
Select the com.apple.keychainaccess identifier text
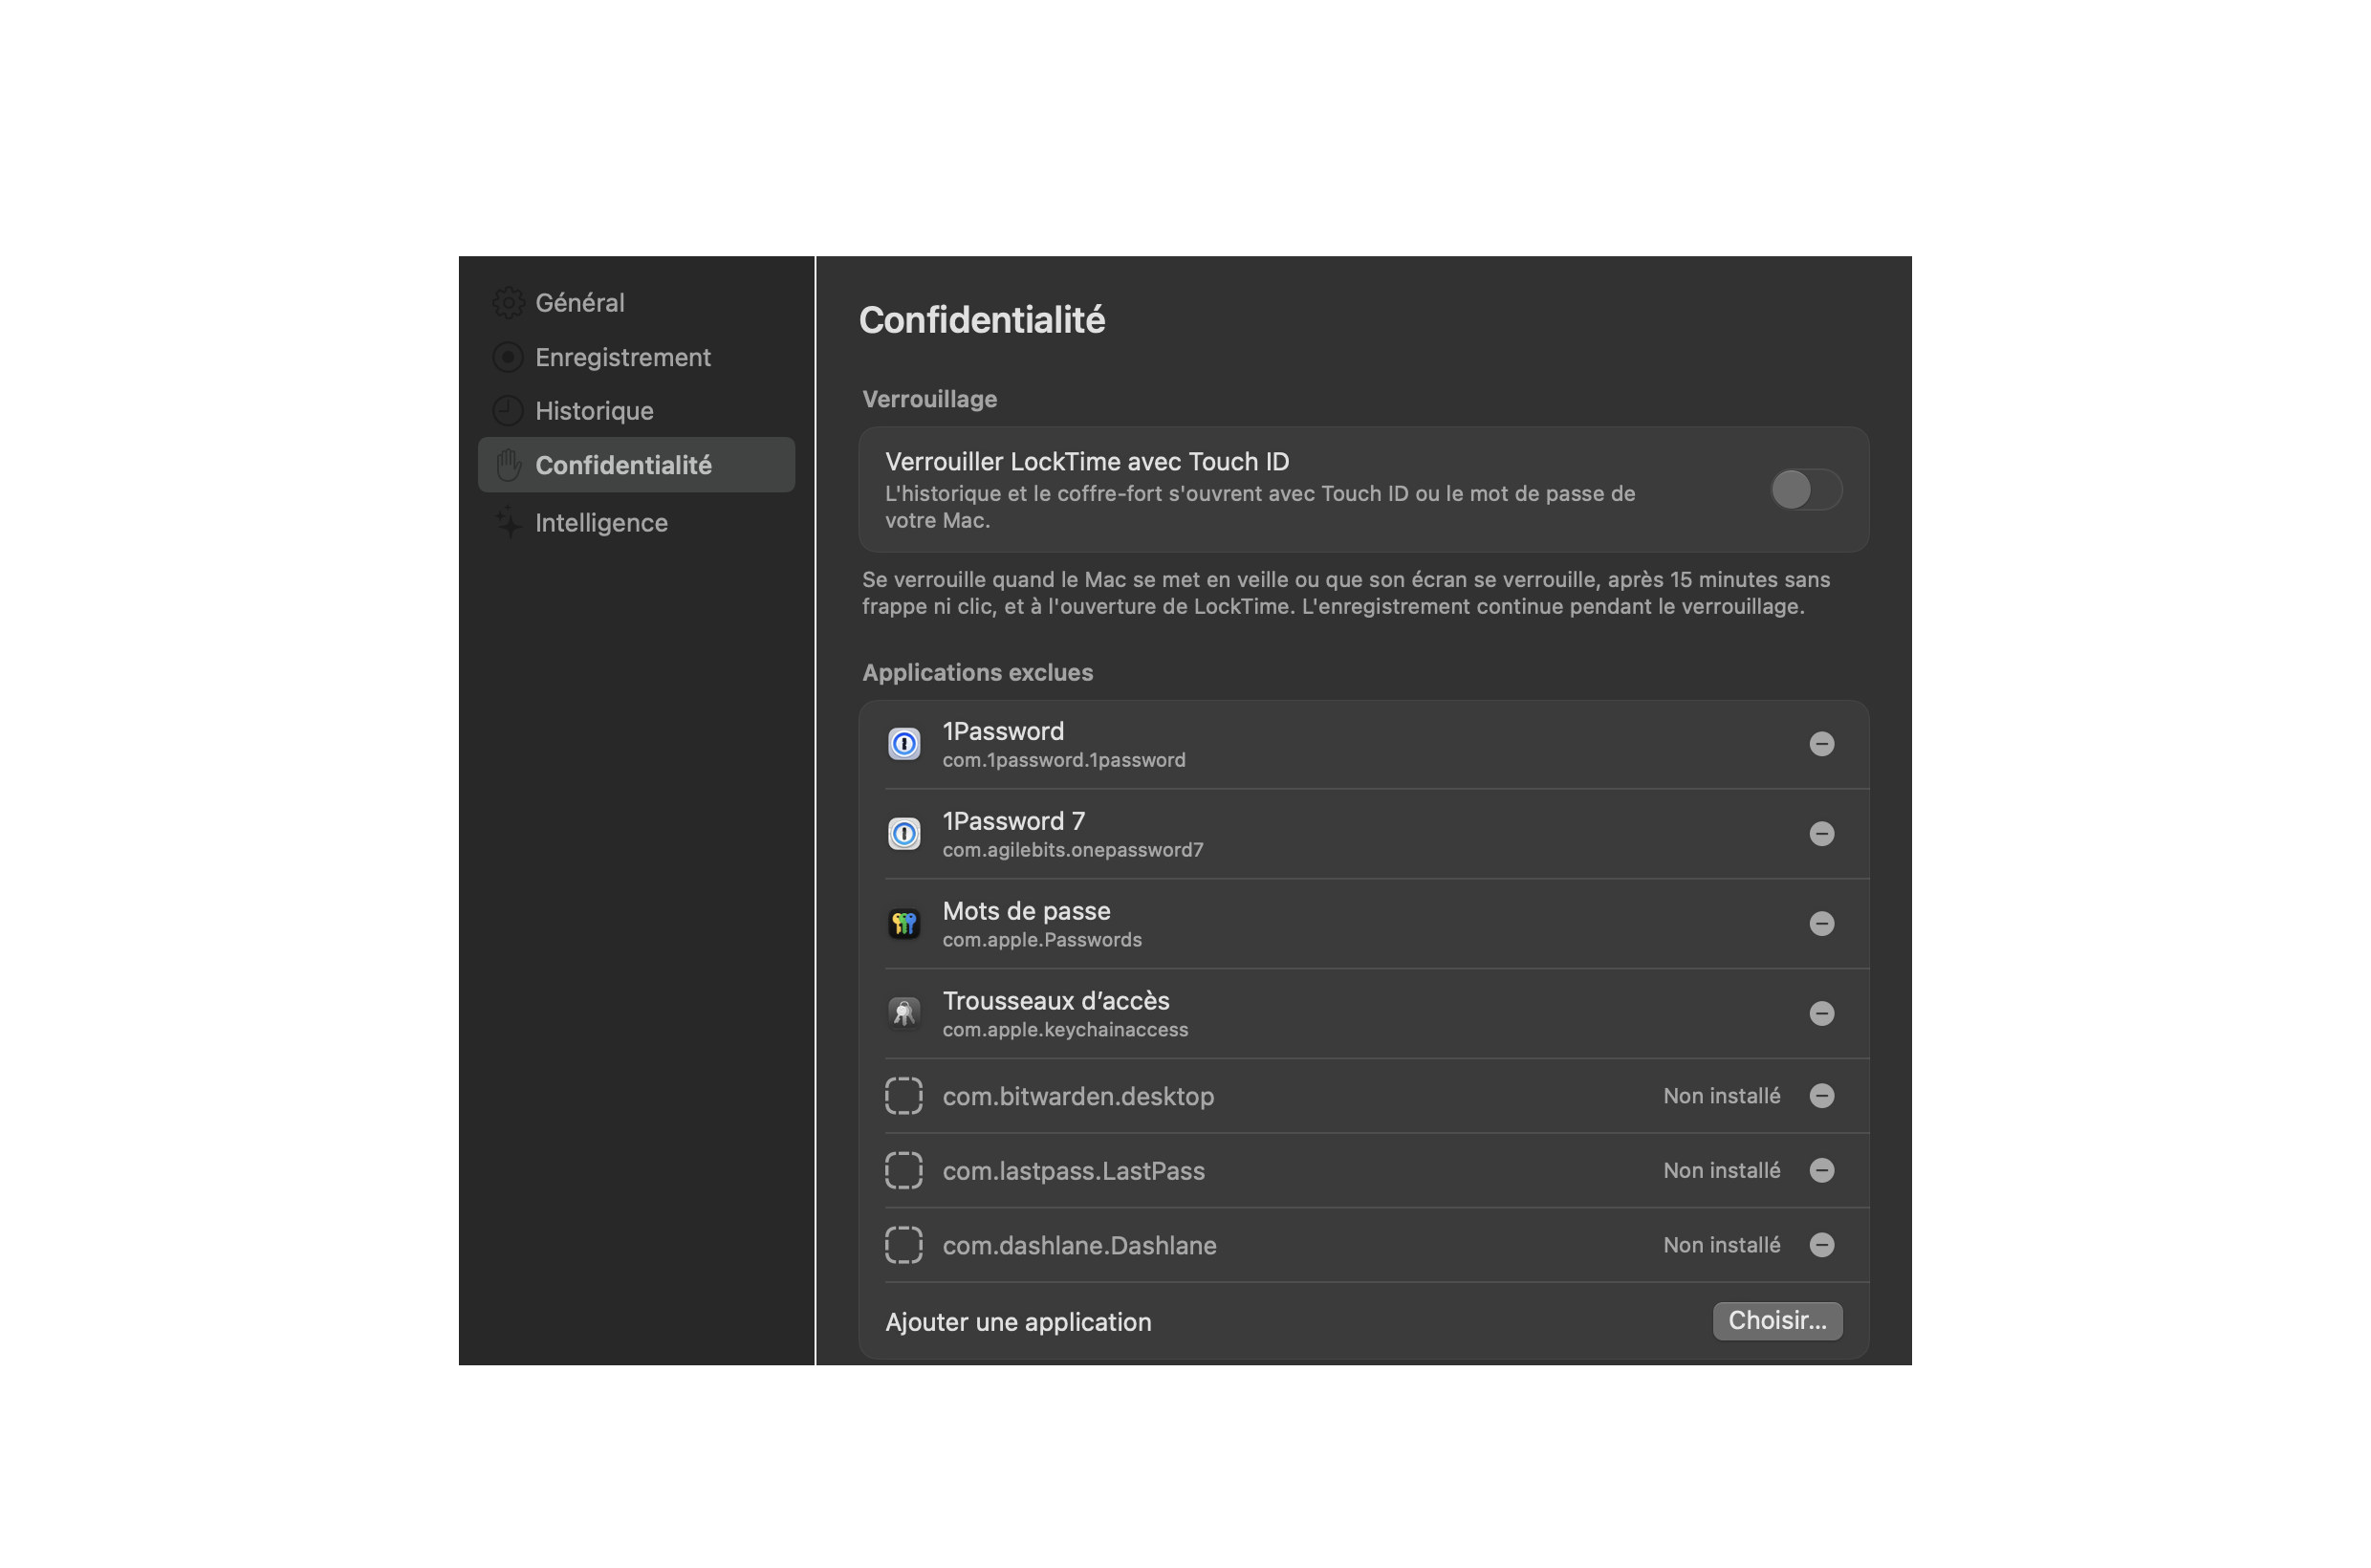pyautogui.click(x=1065, y=1030)
